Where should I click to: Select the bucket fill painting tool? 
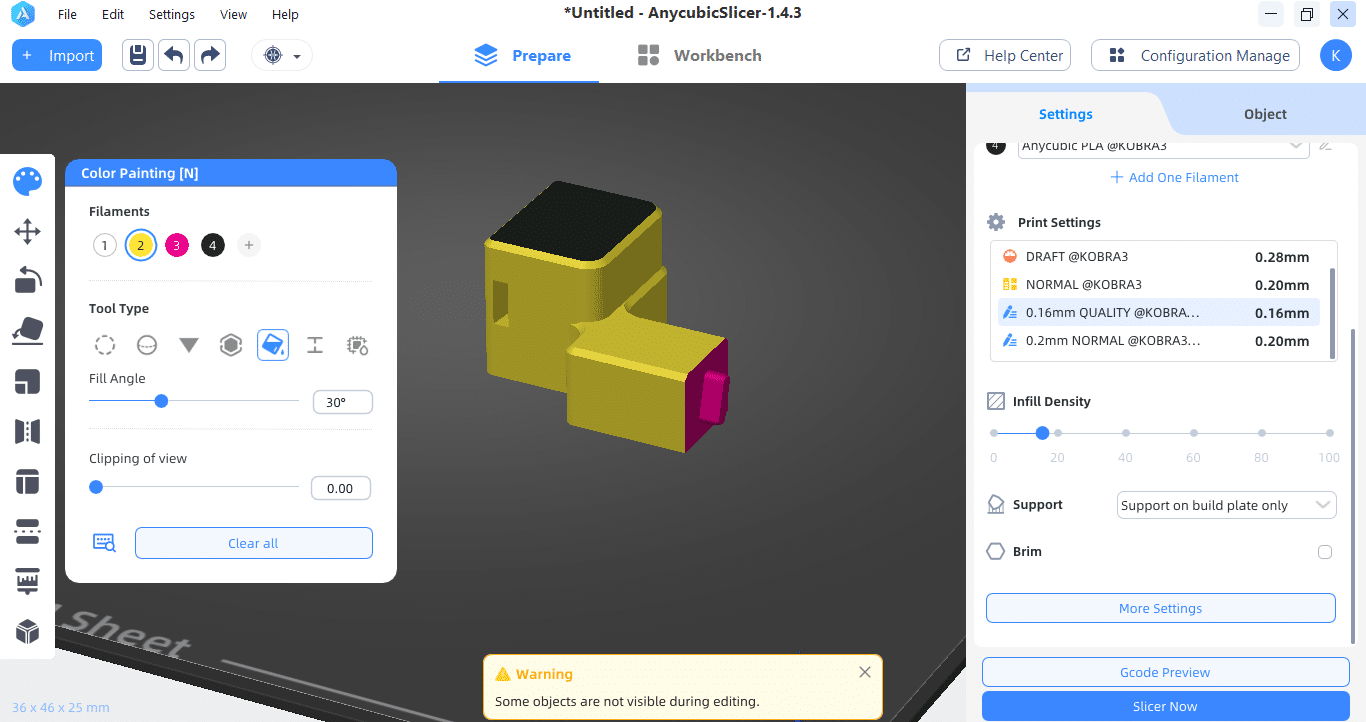(x=273, y=345)
